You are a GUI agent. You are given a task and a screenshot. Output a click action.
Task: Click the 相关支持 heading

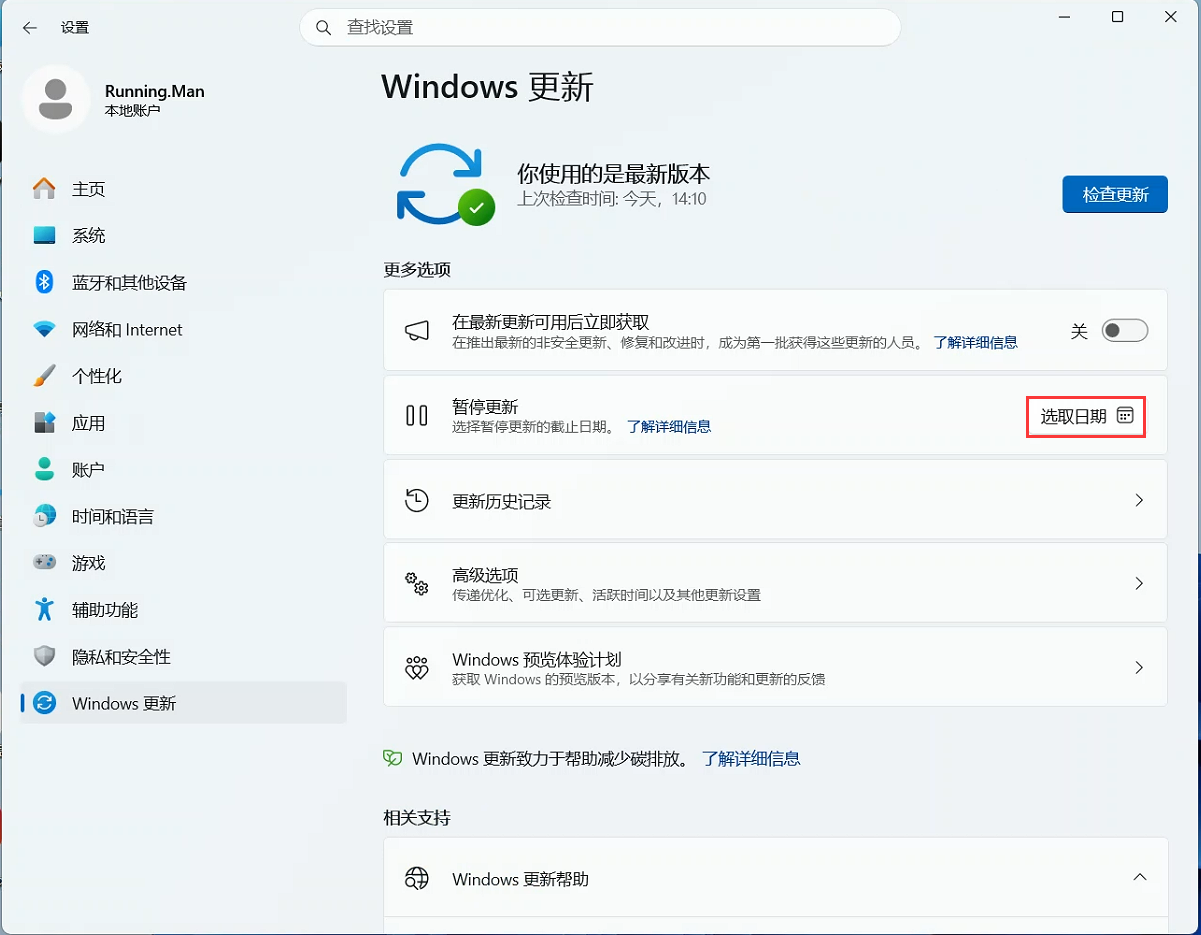417,818
